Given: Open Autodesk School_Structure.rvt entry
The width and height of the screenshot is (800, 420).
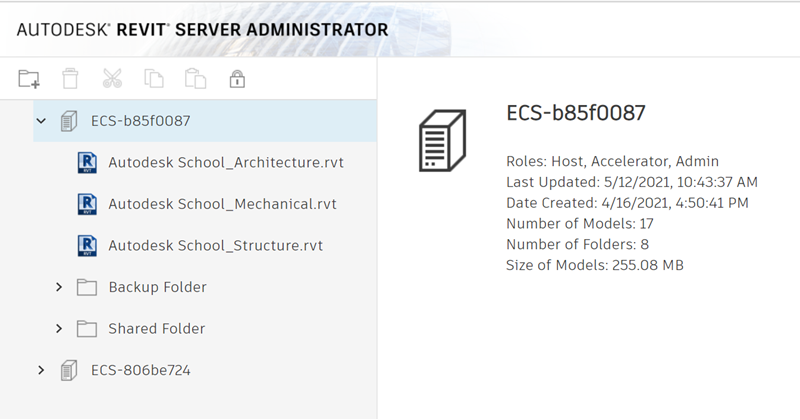Looking at the screenshot, I should click(215, 245).
